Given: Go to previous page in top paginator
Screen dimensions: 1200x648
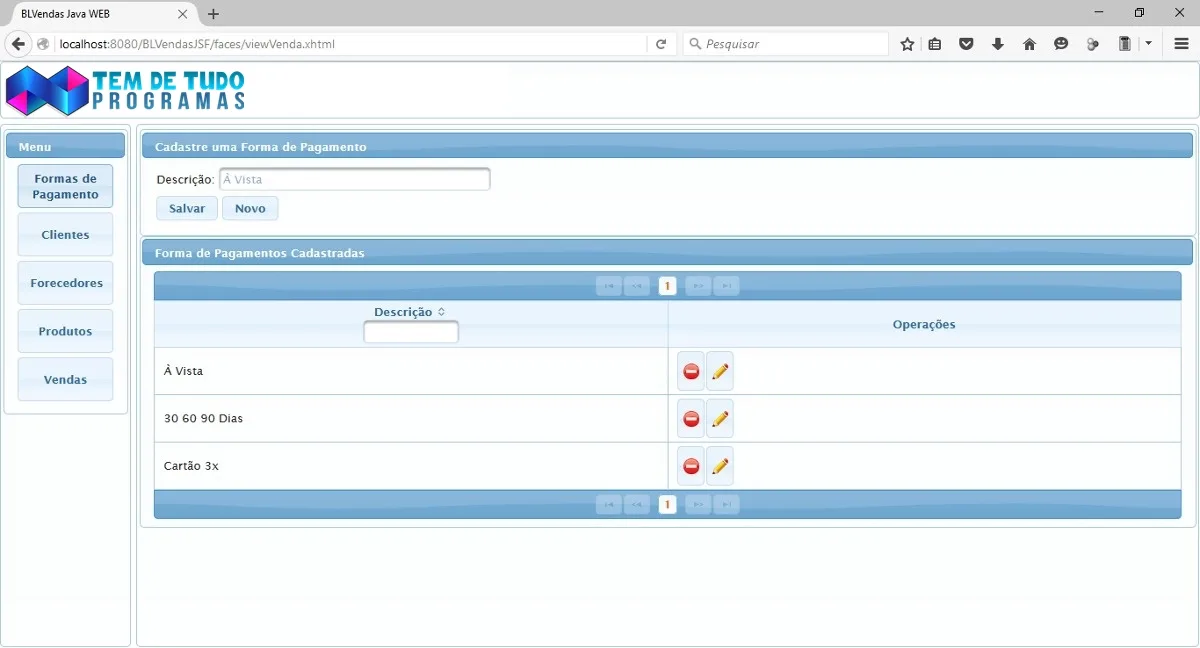Looking at the screenshot, I should [637, 286].
